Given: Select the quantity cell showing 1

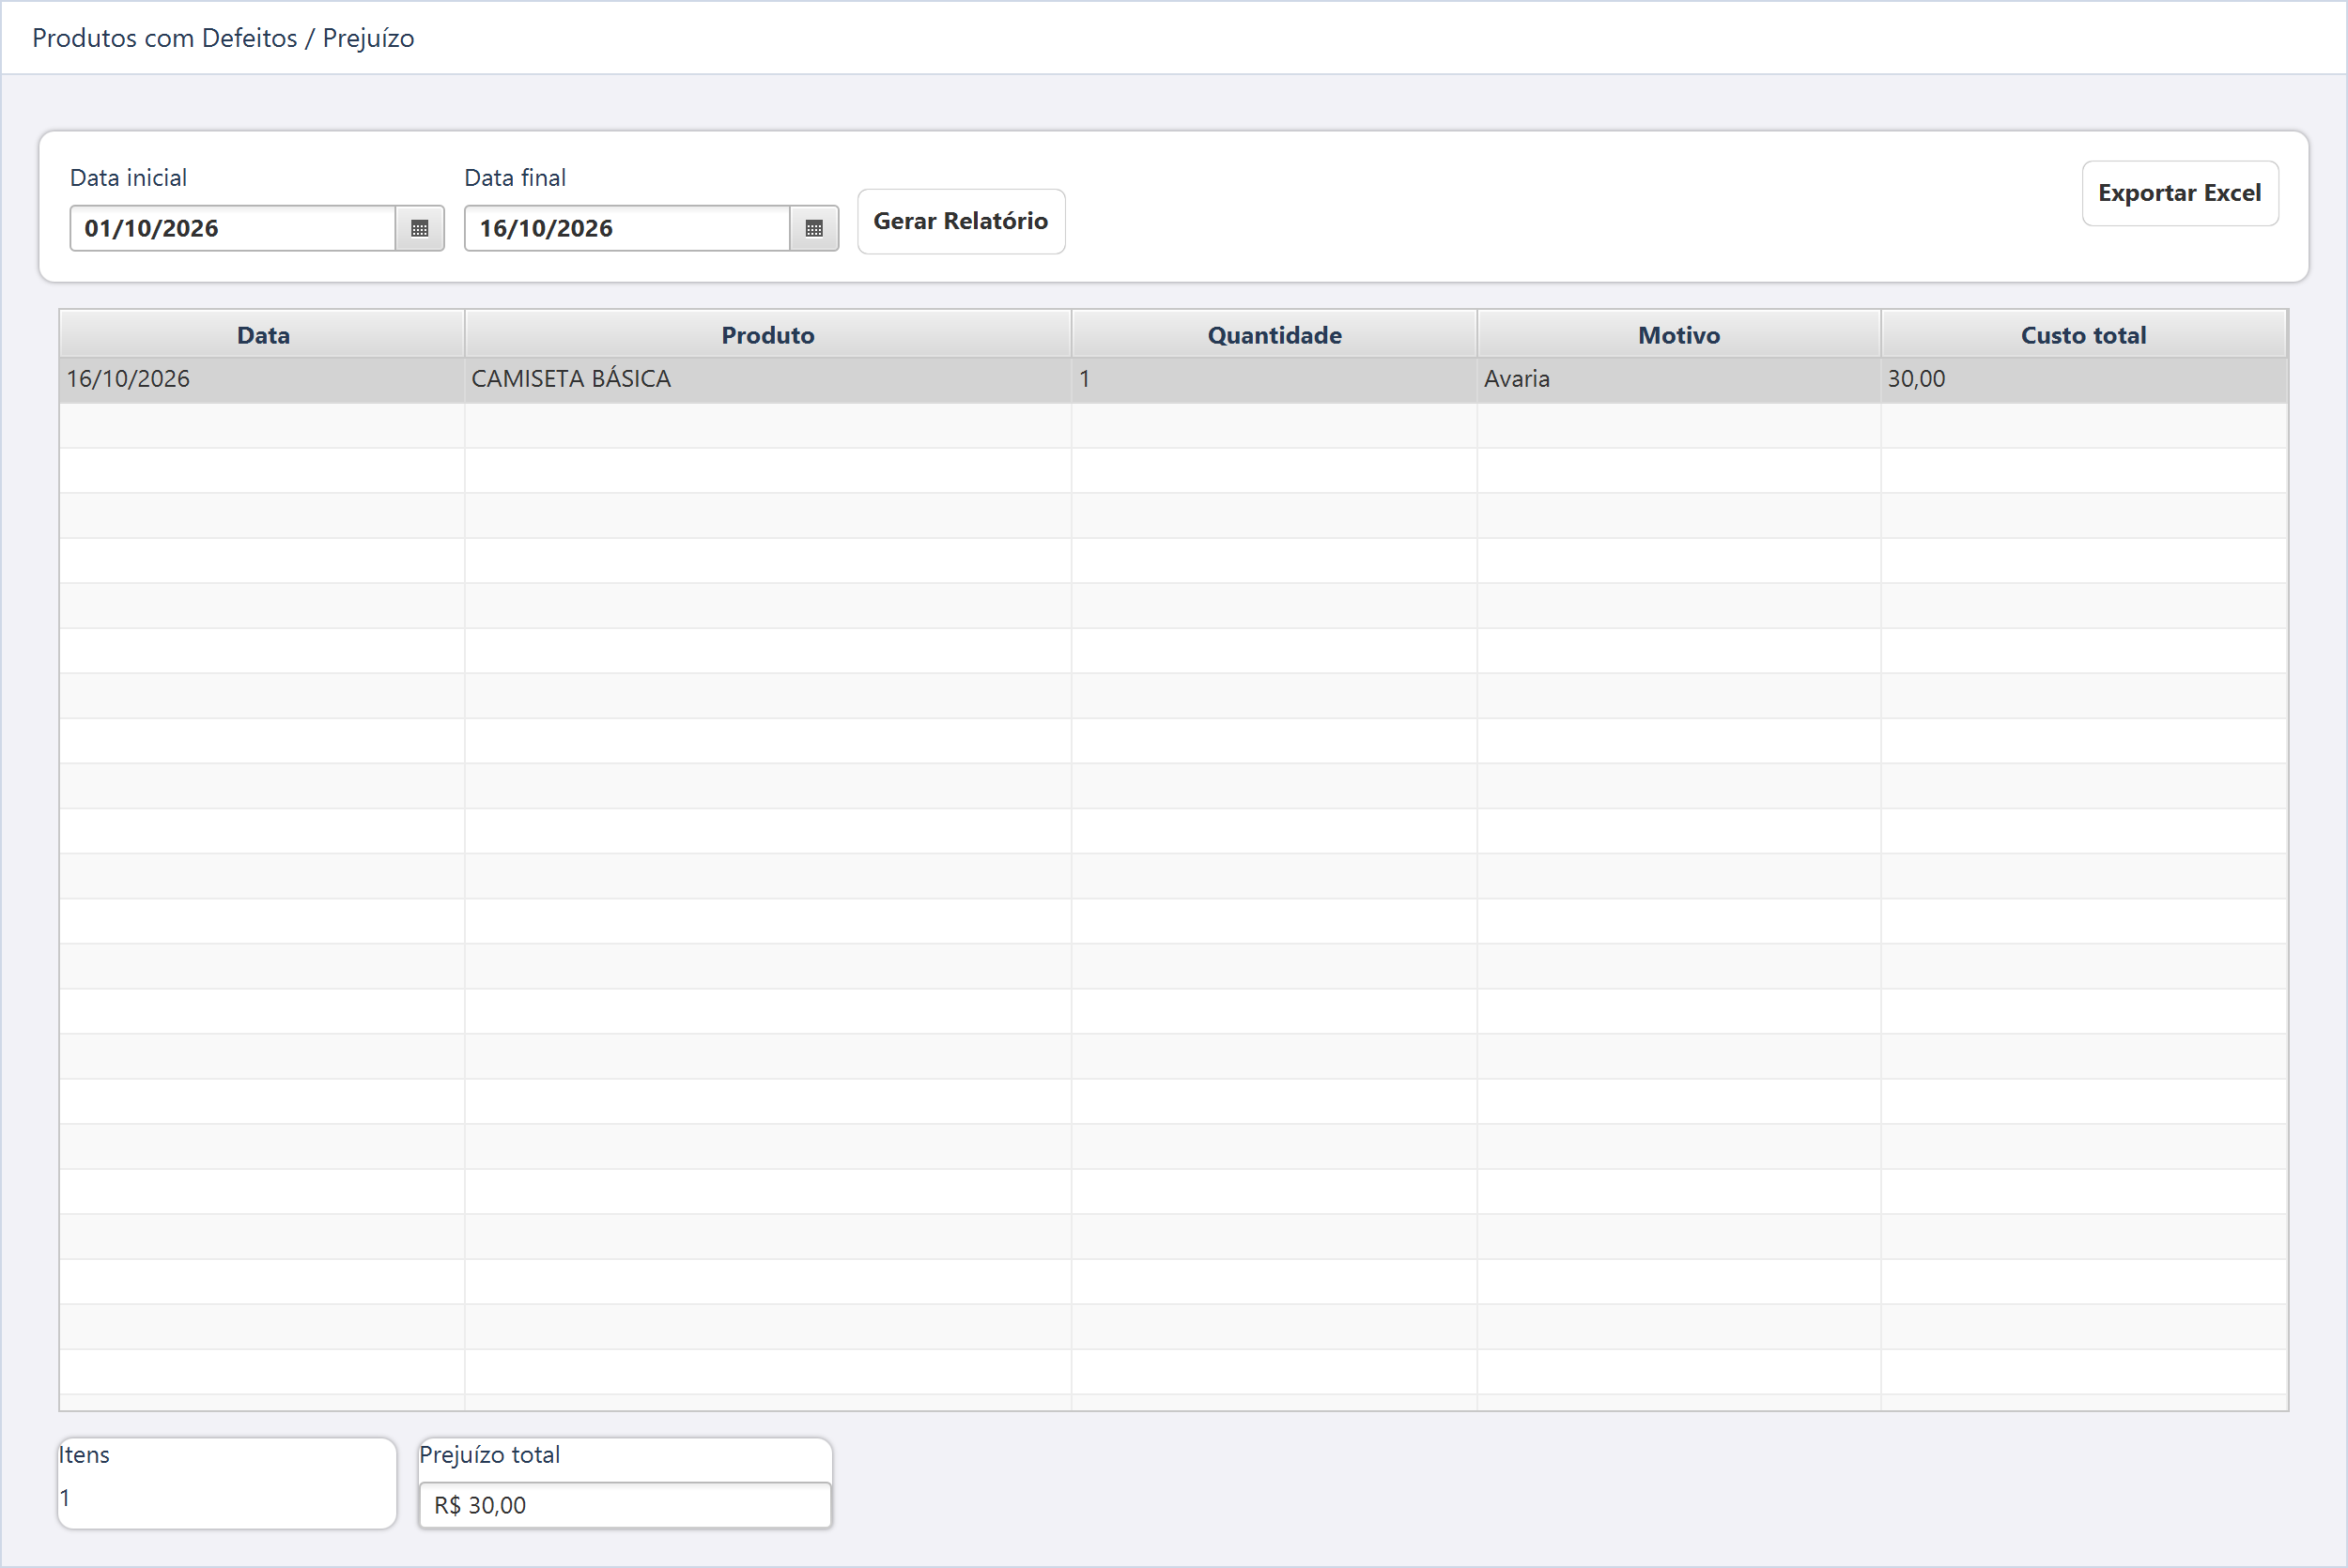Looking at the screenshot, I should tap(1274, 380).
